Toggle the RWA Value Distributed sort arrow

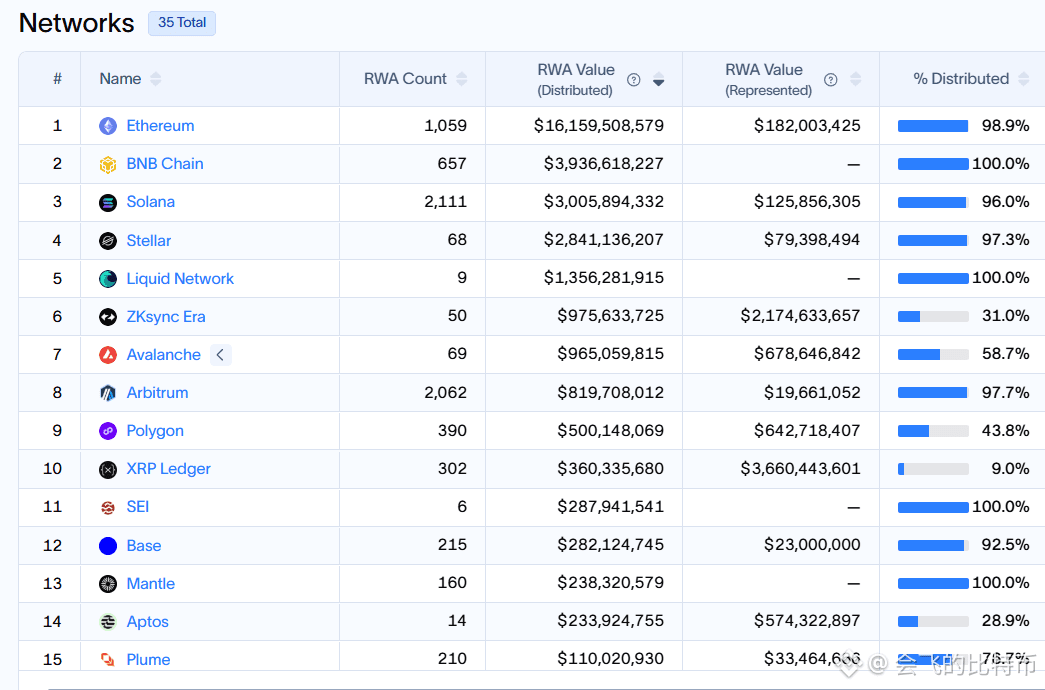coord(658,79)
